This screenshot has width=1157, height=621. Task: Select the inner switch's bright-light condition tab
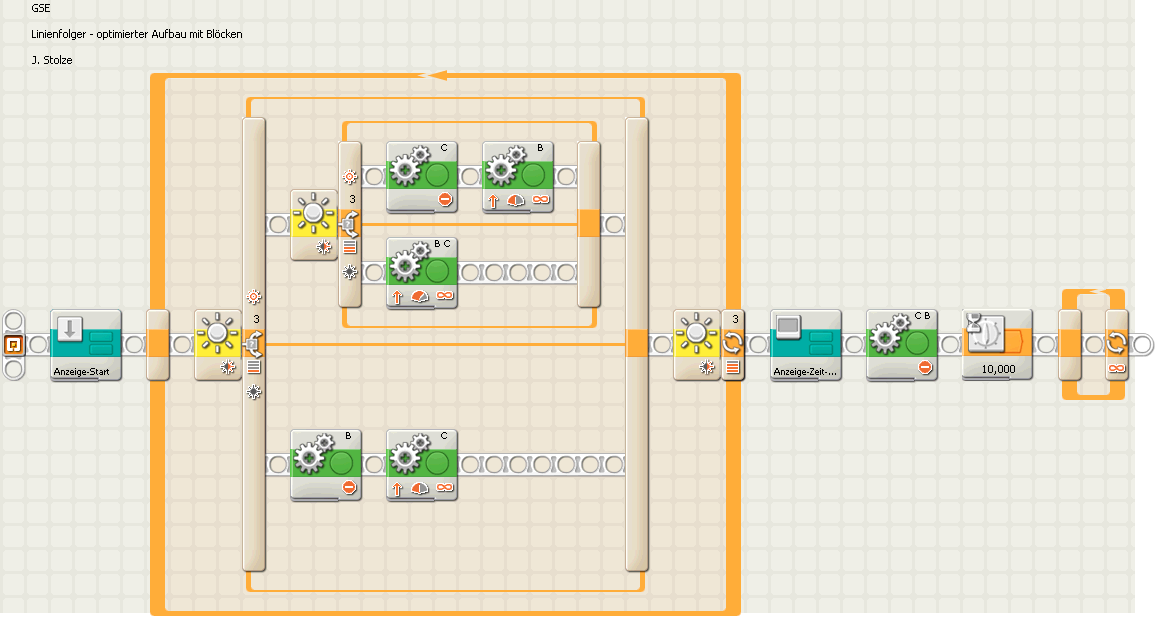pyautogui.click(x=349, y=177)
